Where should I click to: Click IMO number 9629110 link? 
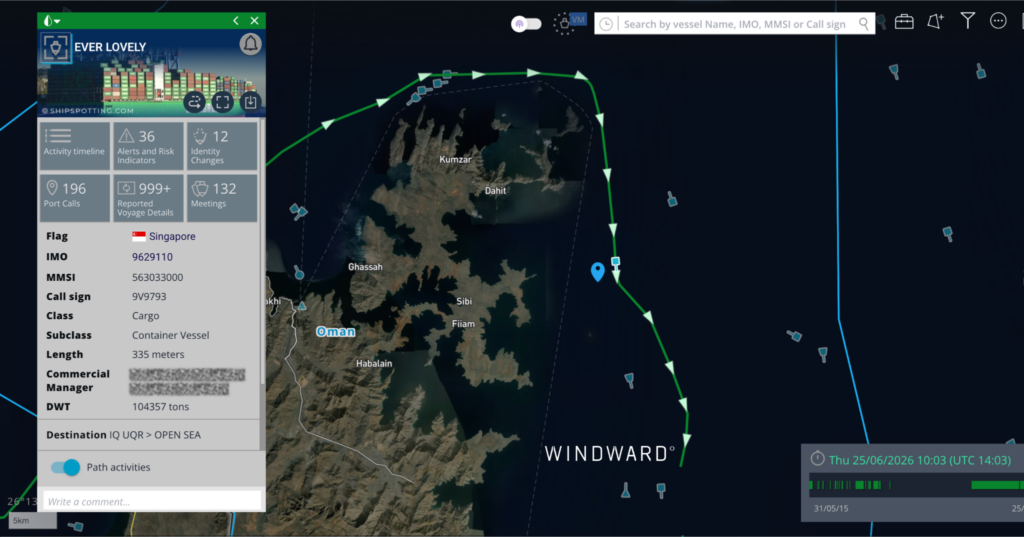pos(152,257)
